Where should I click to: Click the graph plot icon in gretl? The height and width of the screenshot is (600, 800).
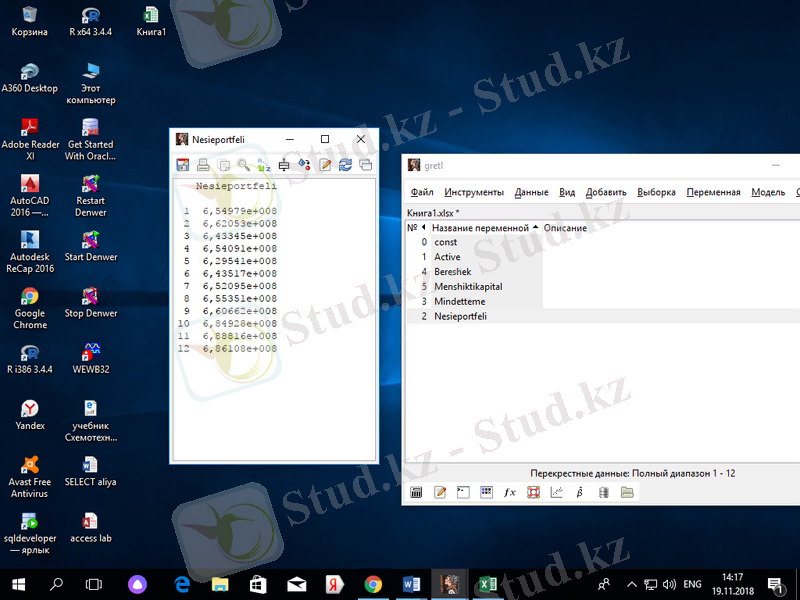[557, 492]
